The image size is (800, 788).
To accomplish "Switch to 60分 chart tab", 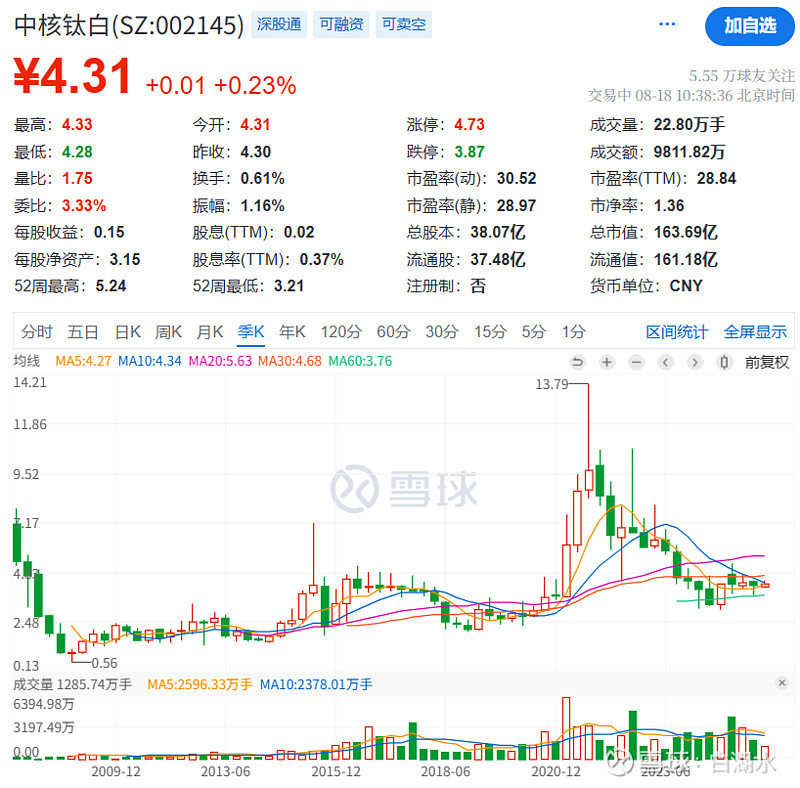I will point(393,332).
